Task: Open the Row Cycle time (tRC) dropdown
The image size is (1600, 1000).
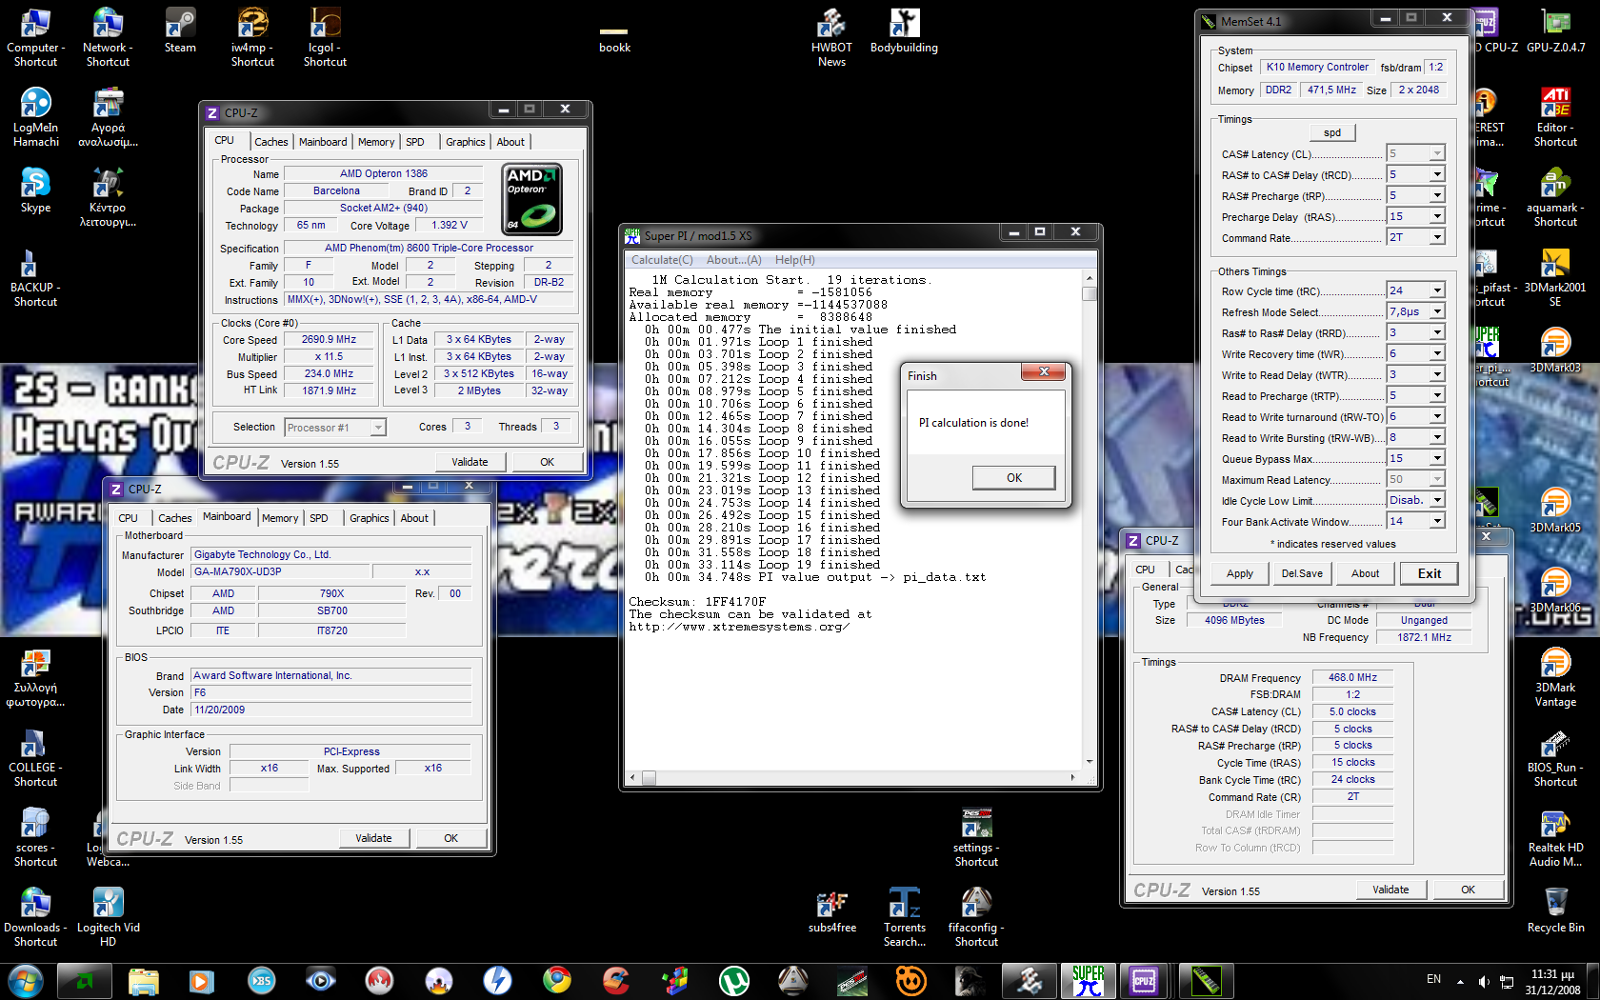Action: tap(1437, 291)
